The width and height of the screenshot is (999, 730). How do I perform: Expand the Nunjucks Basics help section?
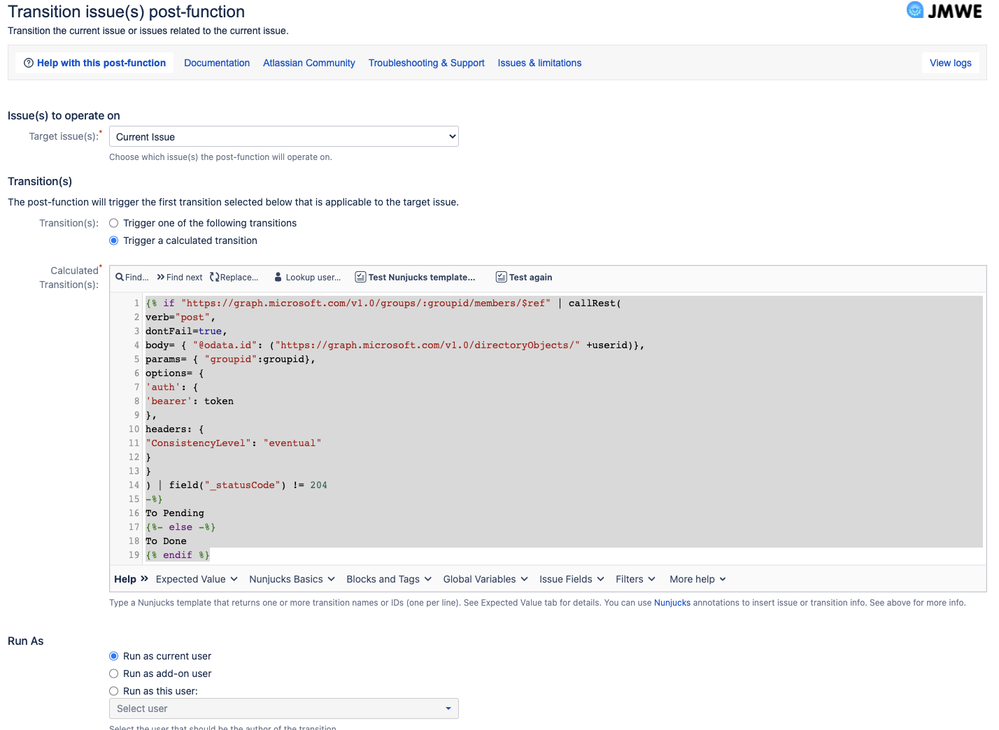pyautogui.click(x=292, y=579)
